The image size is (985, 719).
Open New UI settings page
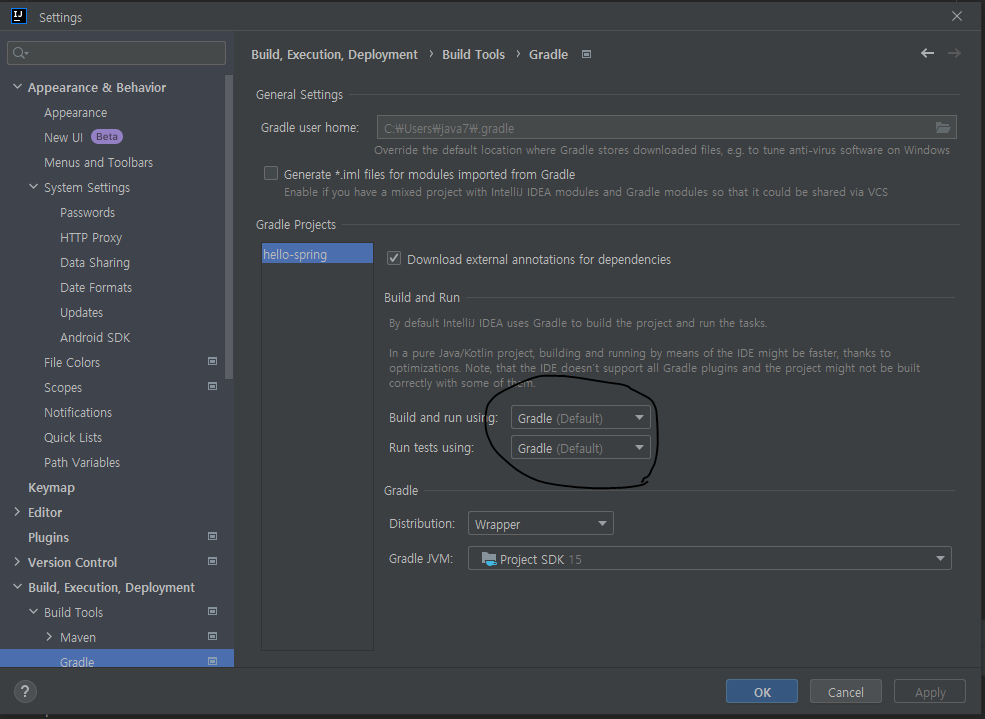(63, 138)
